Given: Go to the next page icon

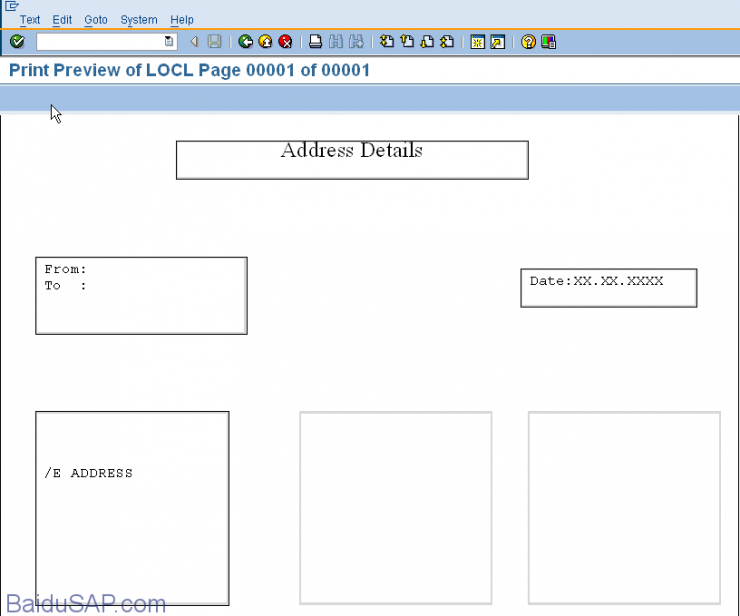Looking at the screenshot, I should pos(427,42).
